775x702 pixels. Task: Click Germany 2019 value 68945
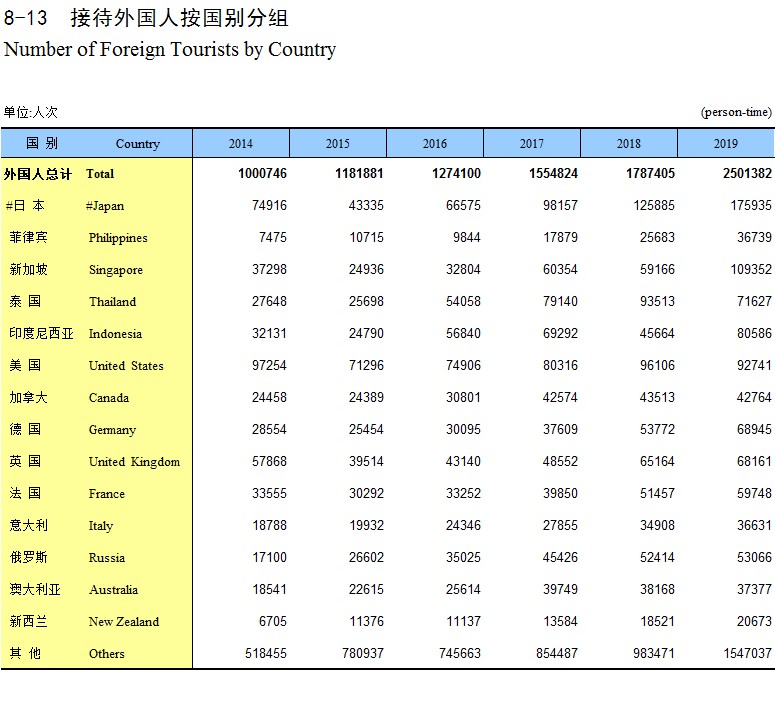(x=754, y=429)
